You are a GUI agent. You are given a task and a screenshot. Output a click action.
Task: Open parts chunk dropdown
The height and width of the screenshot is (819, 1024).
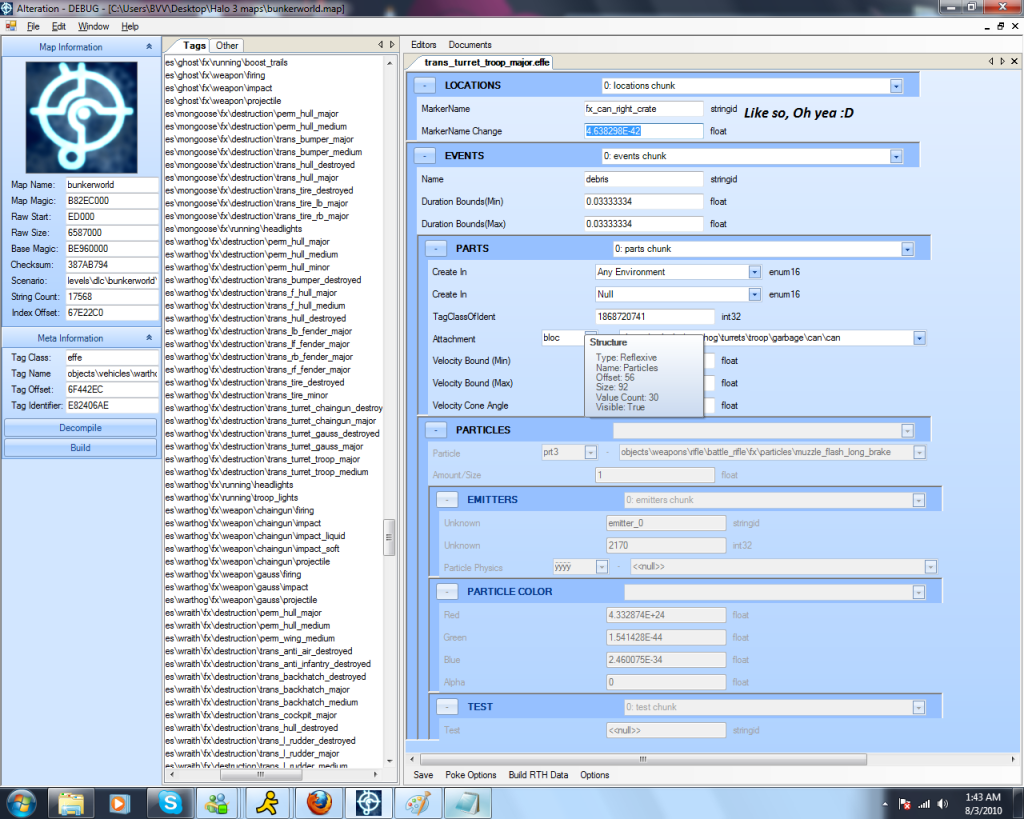(907, 249)
